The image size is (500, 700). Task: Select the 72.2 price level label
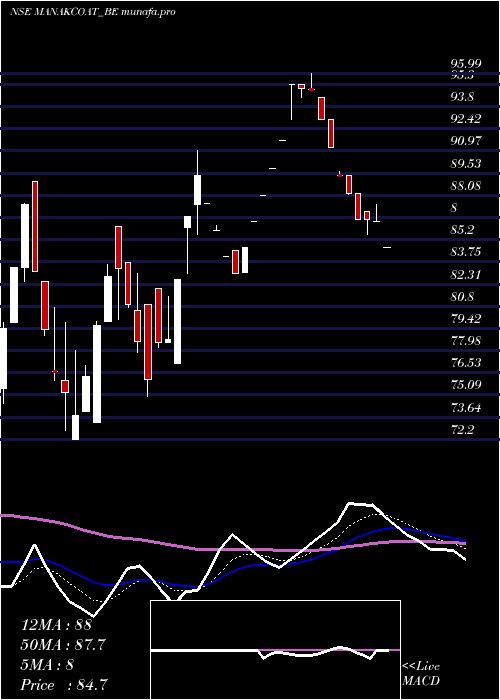tap(462, 430)
